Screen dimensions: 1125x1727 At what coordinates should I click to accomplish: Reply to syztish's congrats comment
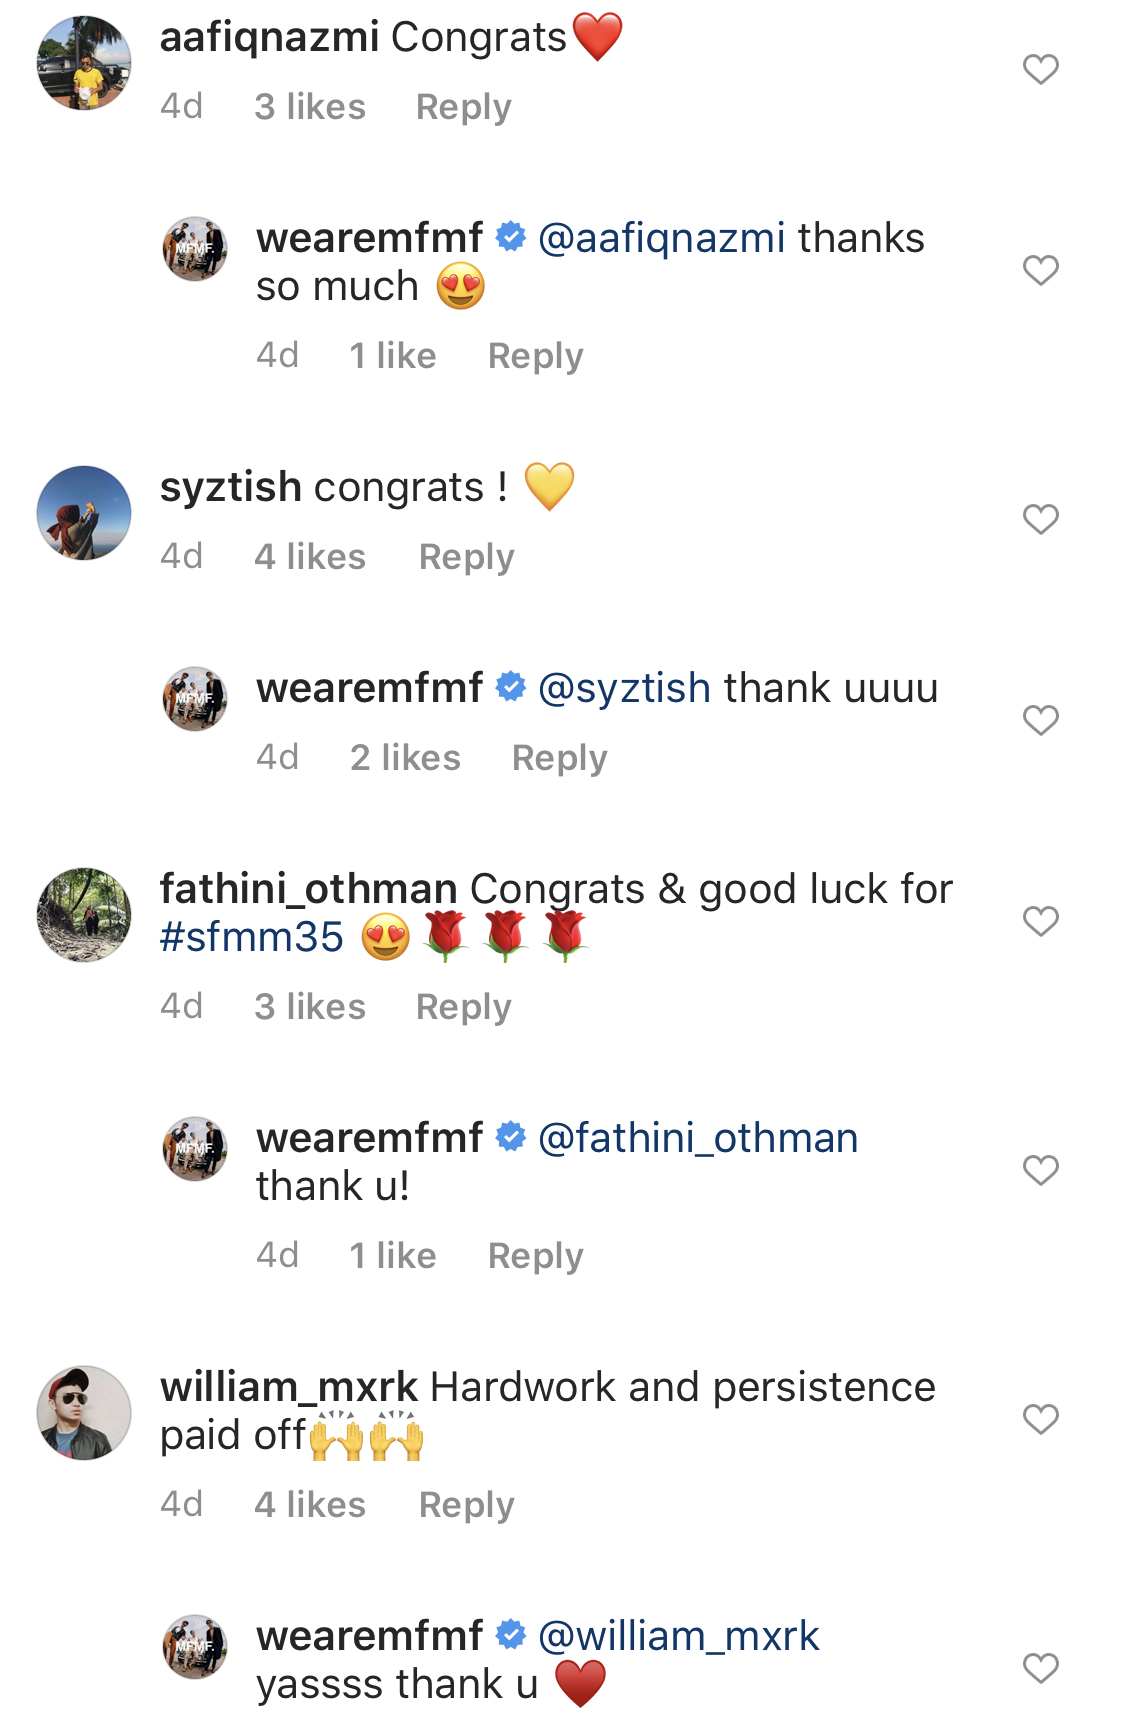466,557
